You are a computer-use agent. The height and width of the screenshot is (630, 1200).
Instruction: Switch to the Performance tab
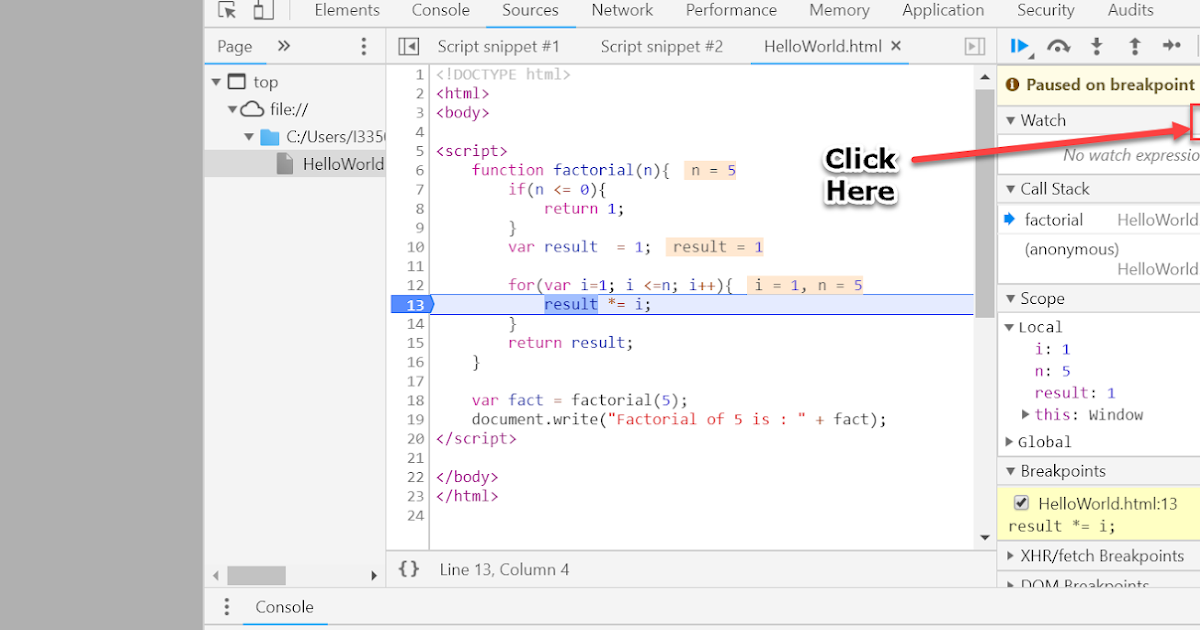coord(731,10)
